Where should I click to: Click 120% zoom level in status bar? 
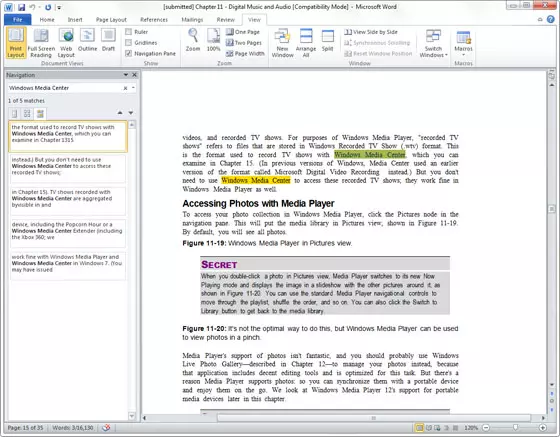tap(471, 427)
